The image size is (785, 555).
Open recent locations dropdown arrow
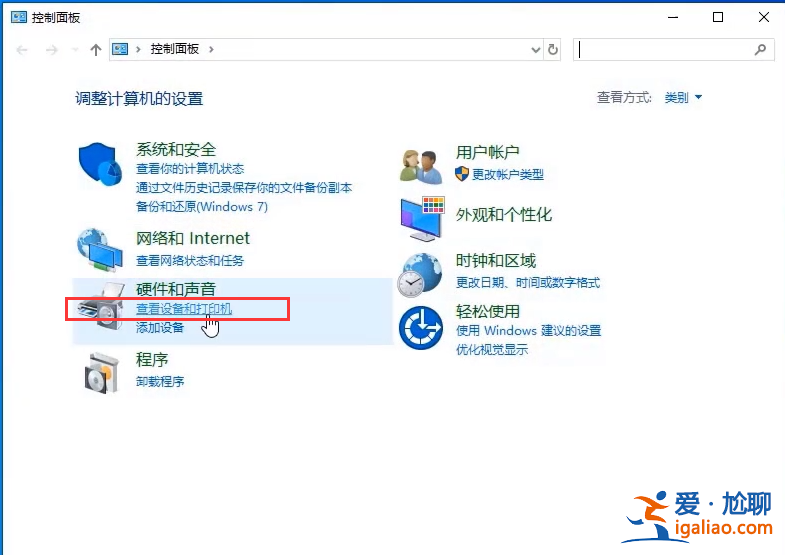coord(75,50)
